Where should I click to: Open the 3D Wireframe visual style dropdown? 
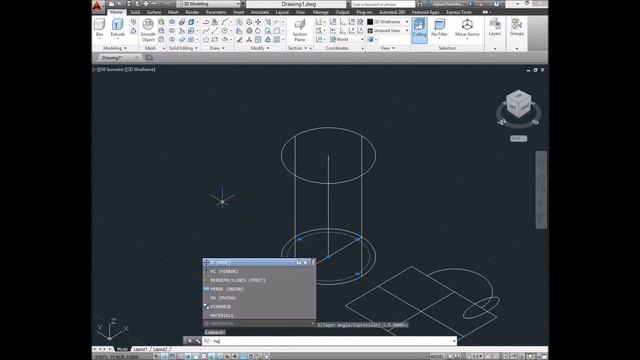pos(388,22)
